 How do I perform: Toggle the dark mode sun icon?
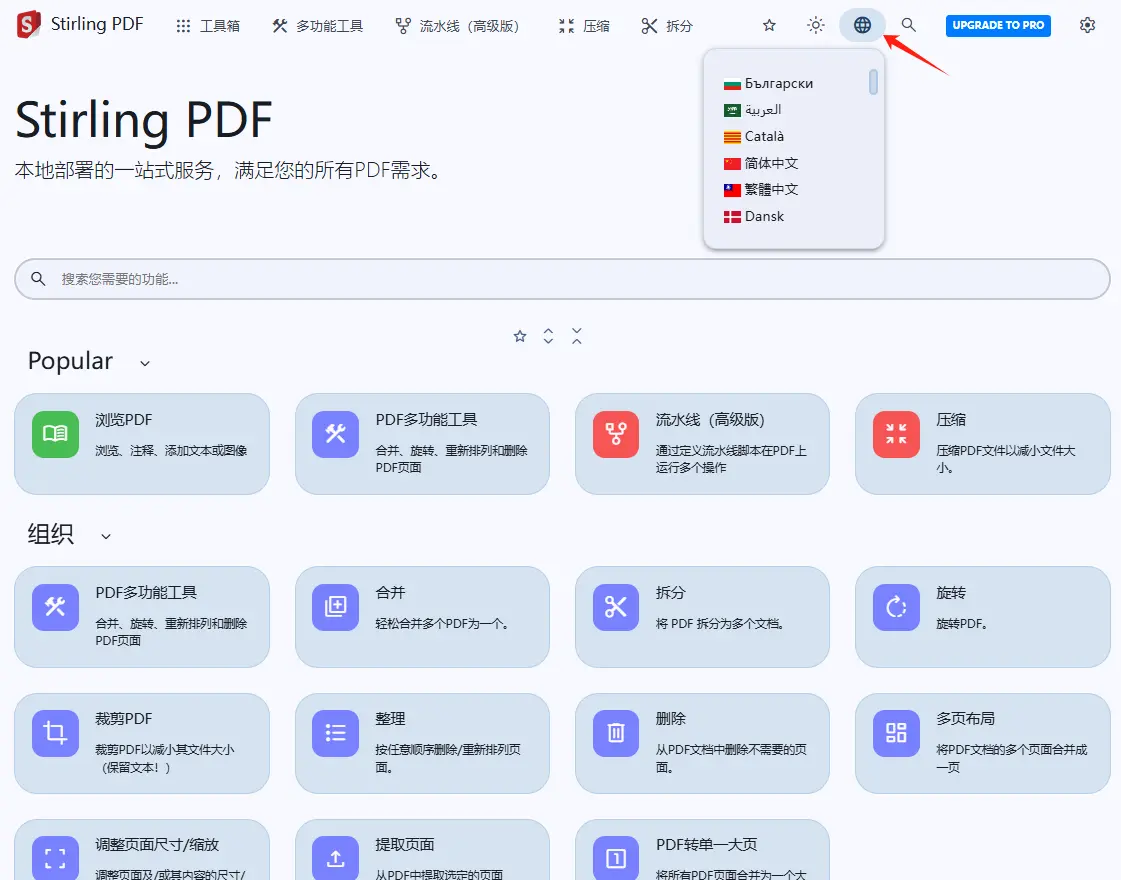(x=816, y=25)
